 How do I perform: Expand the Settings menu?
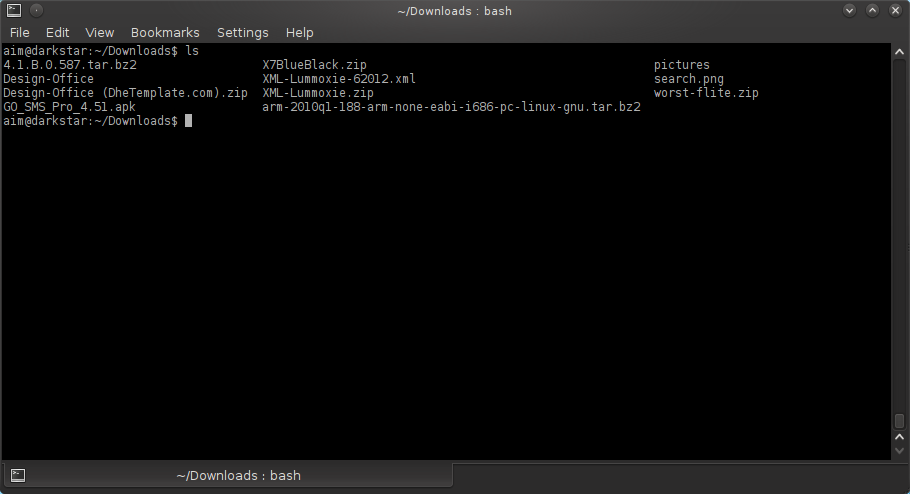click(242, 32)
